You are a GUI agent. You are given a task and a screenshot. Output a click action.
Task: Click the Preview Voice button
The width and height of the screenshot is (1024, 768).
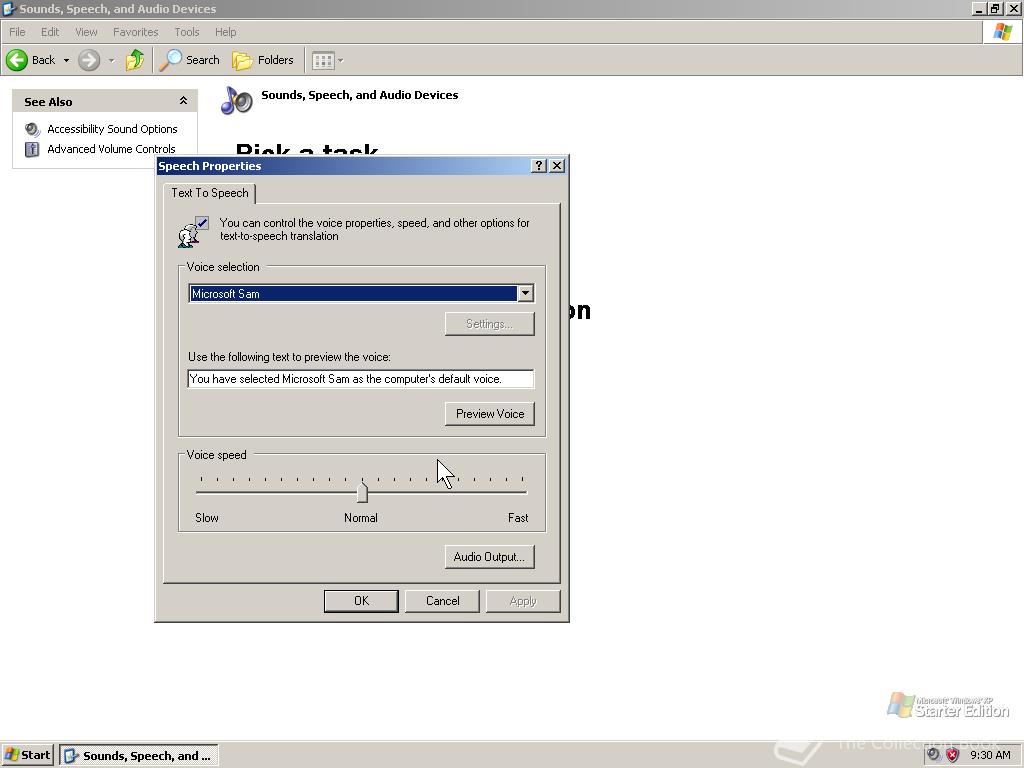[x=490, y=413]
